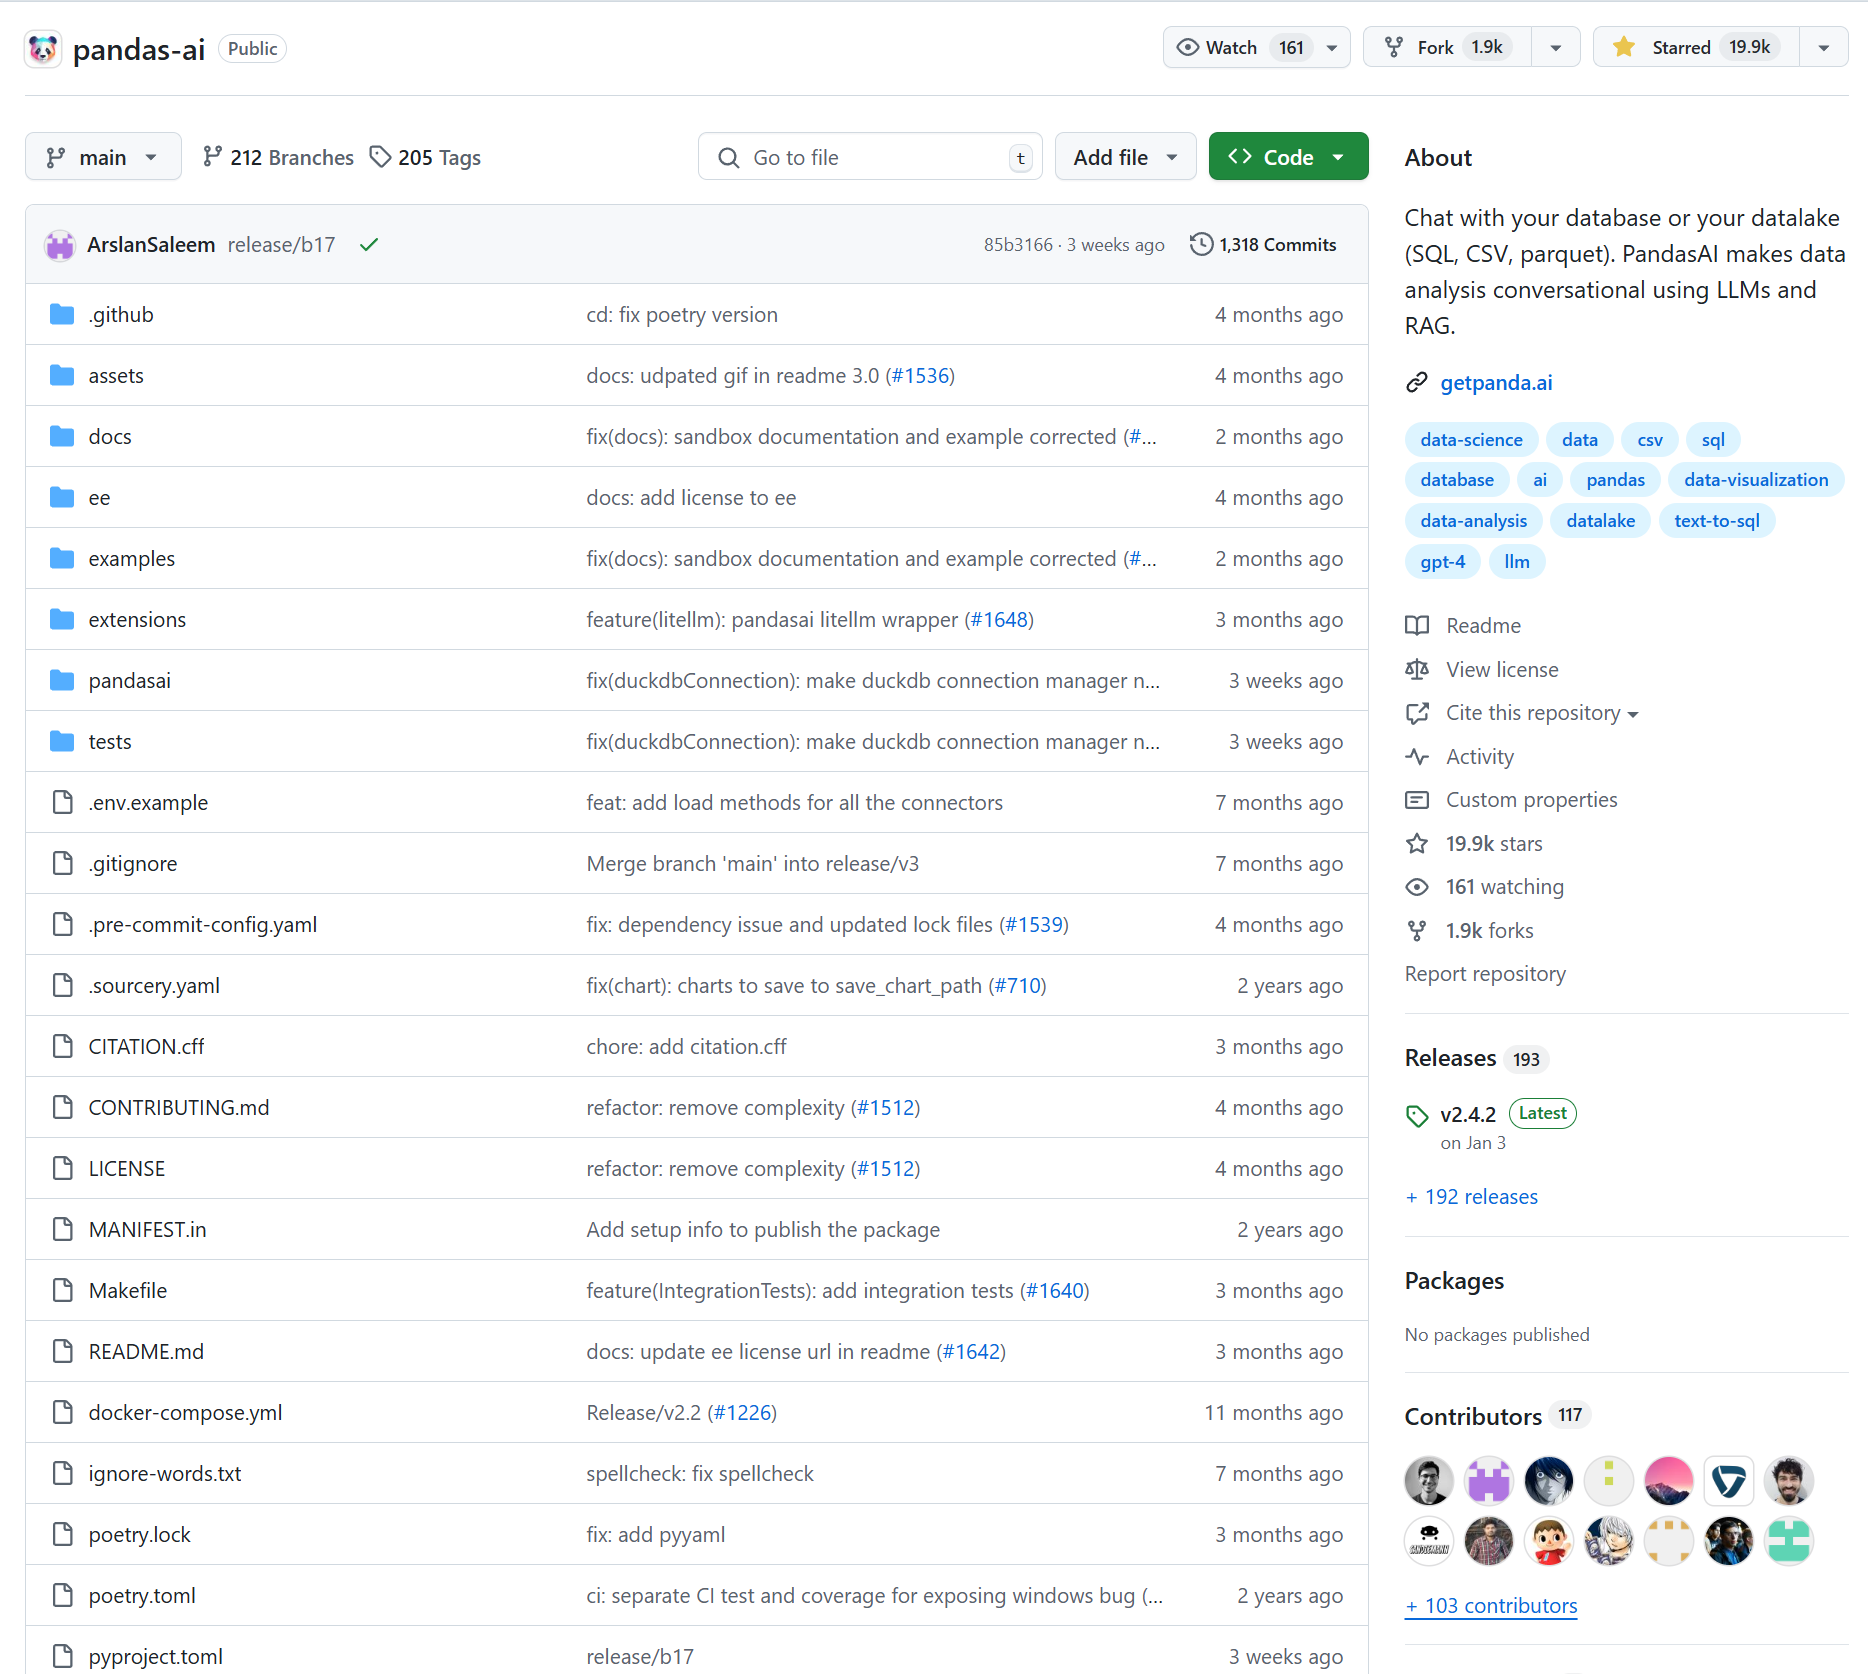Open the .sourcery.yaml file

coord(154,986)
